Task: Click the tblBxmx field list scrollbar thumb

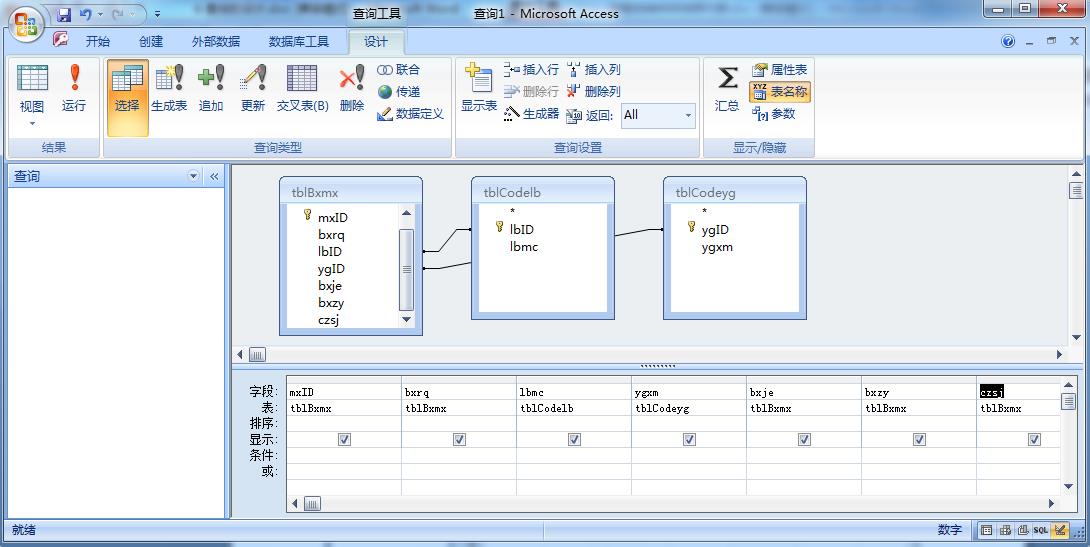Action: [407, 270]
